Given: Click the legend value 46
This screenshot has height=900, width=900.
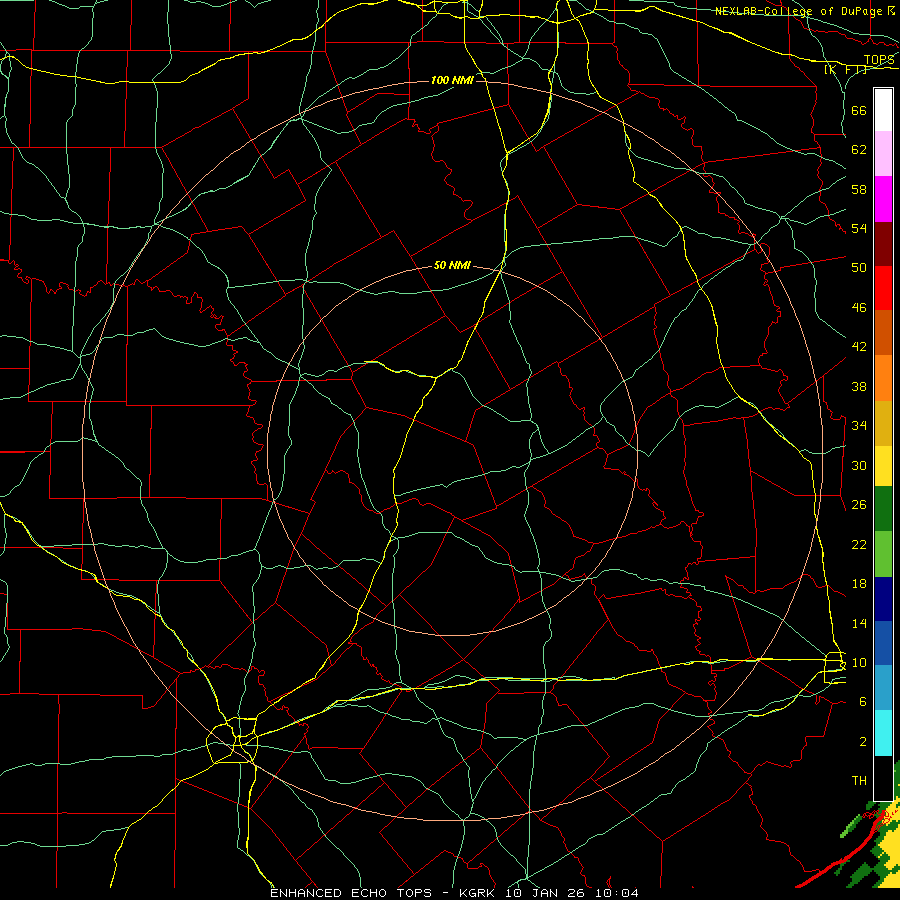Looking at the screenshot, I should [859, 308].
